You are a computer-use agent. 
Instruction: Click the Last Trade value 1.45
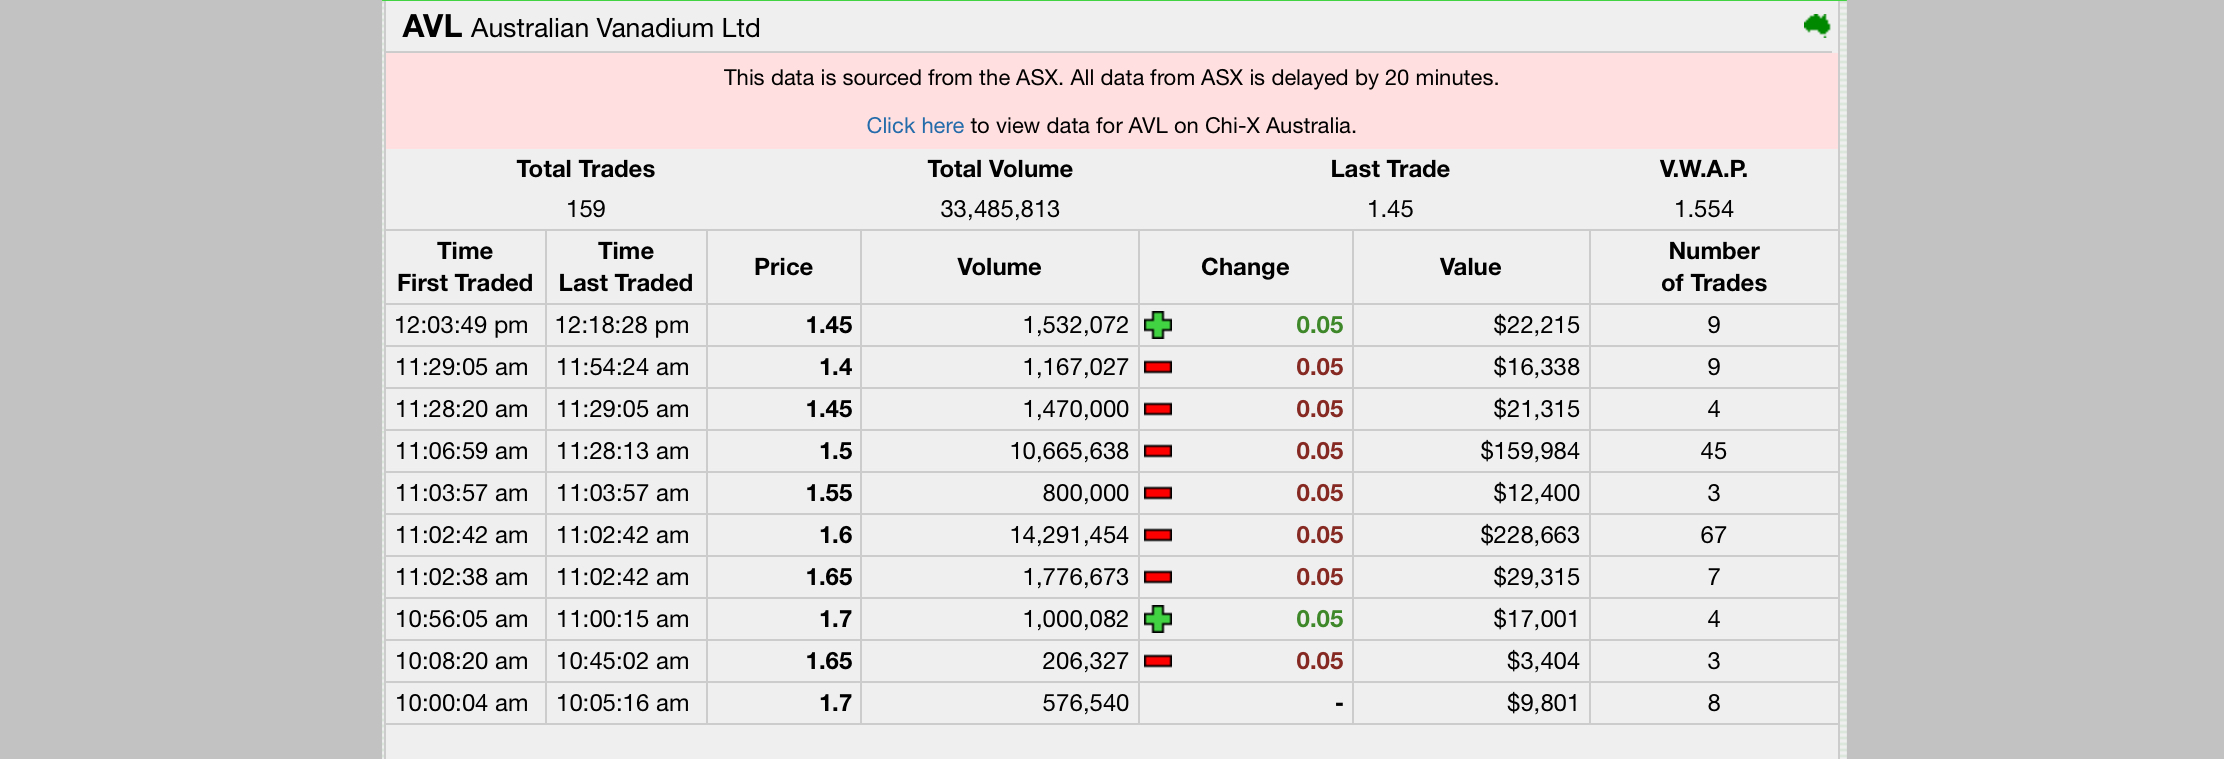[x=1390, y=209]
